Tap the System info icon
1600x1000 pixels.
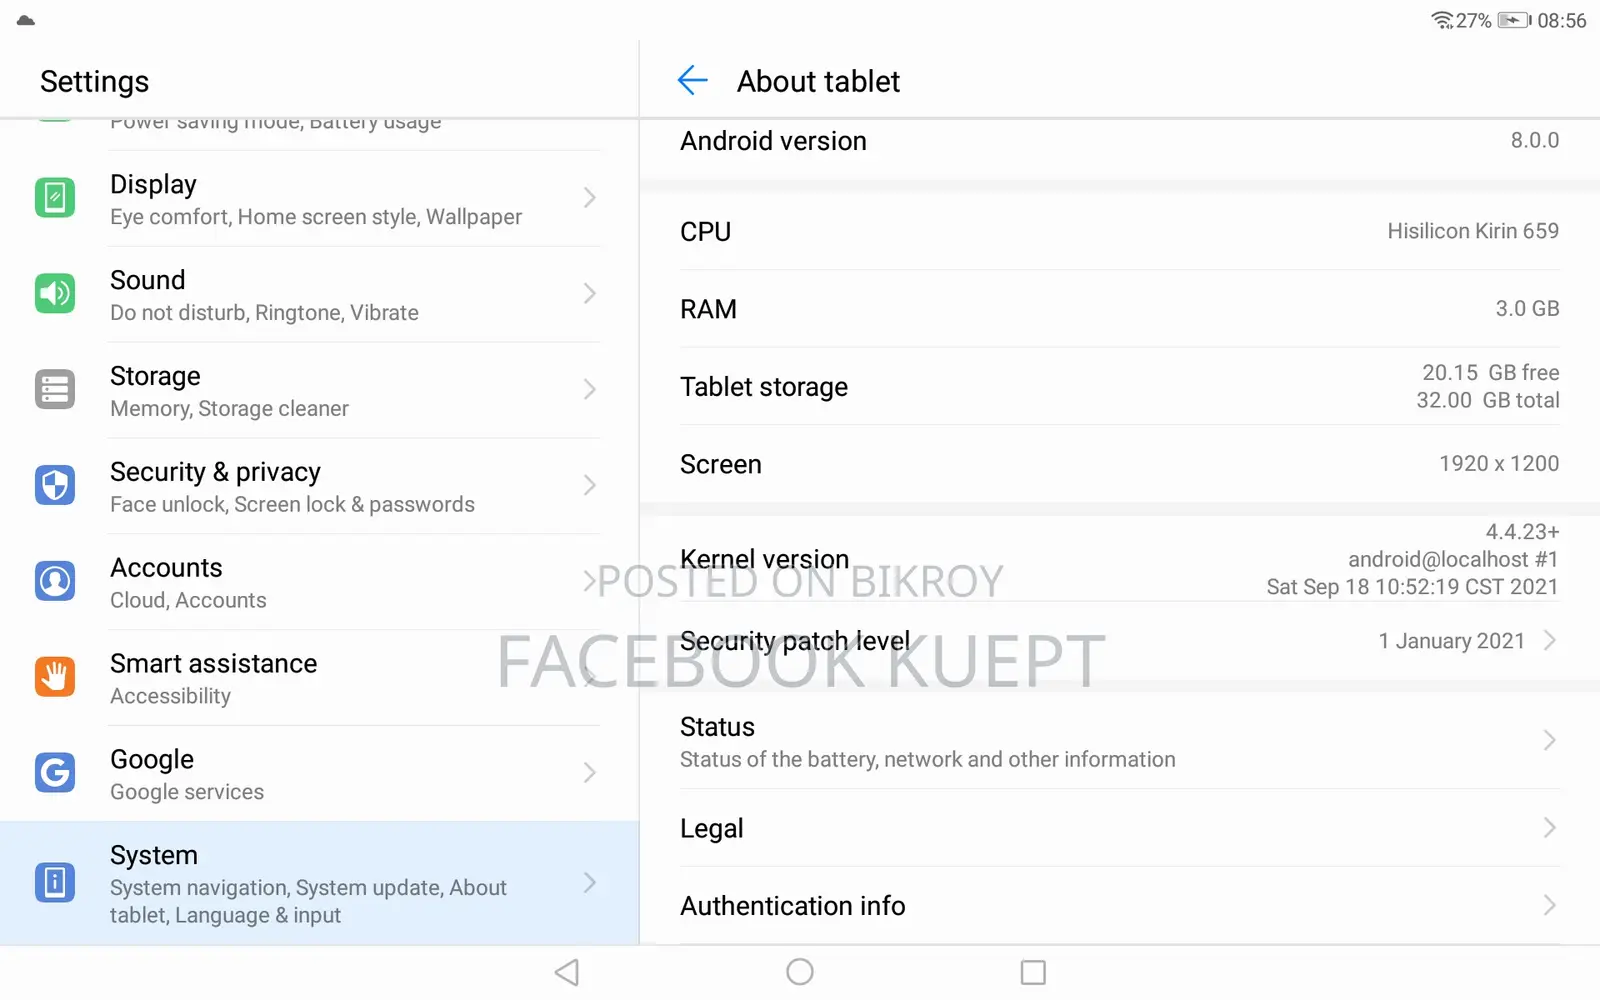pos(55,883)
